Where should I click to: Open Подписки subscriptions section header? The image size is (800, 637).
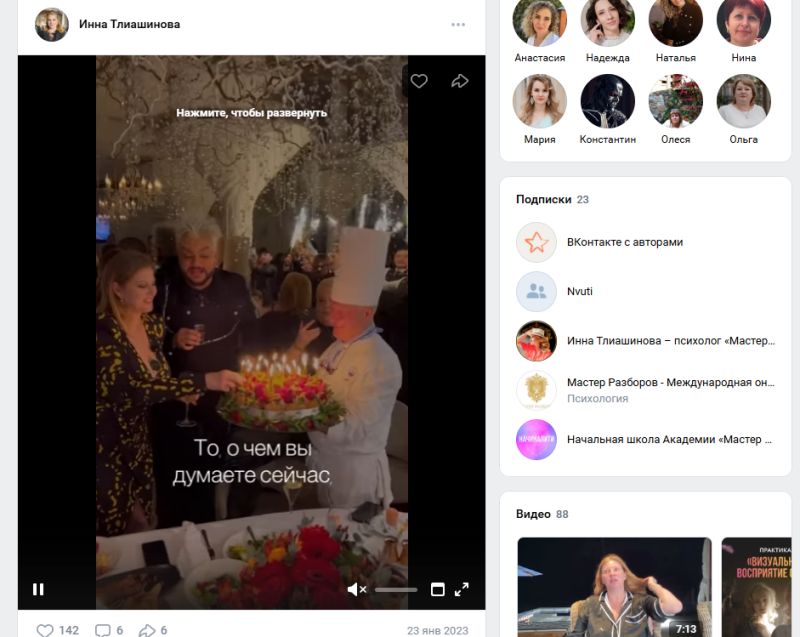(x=544, y=199)
